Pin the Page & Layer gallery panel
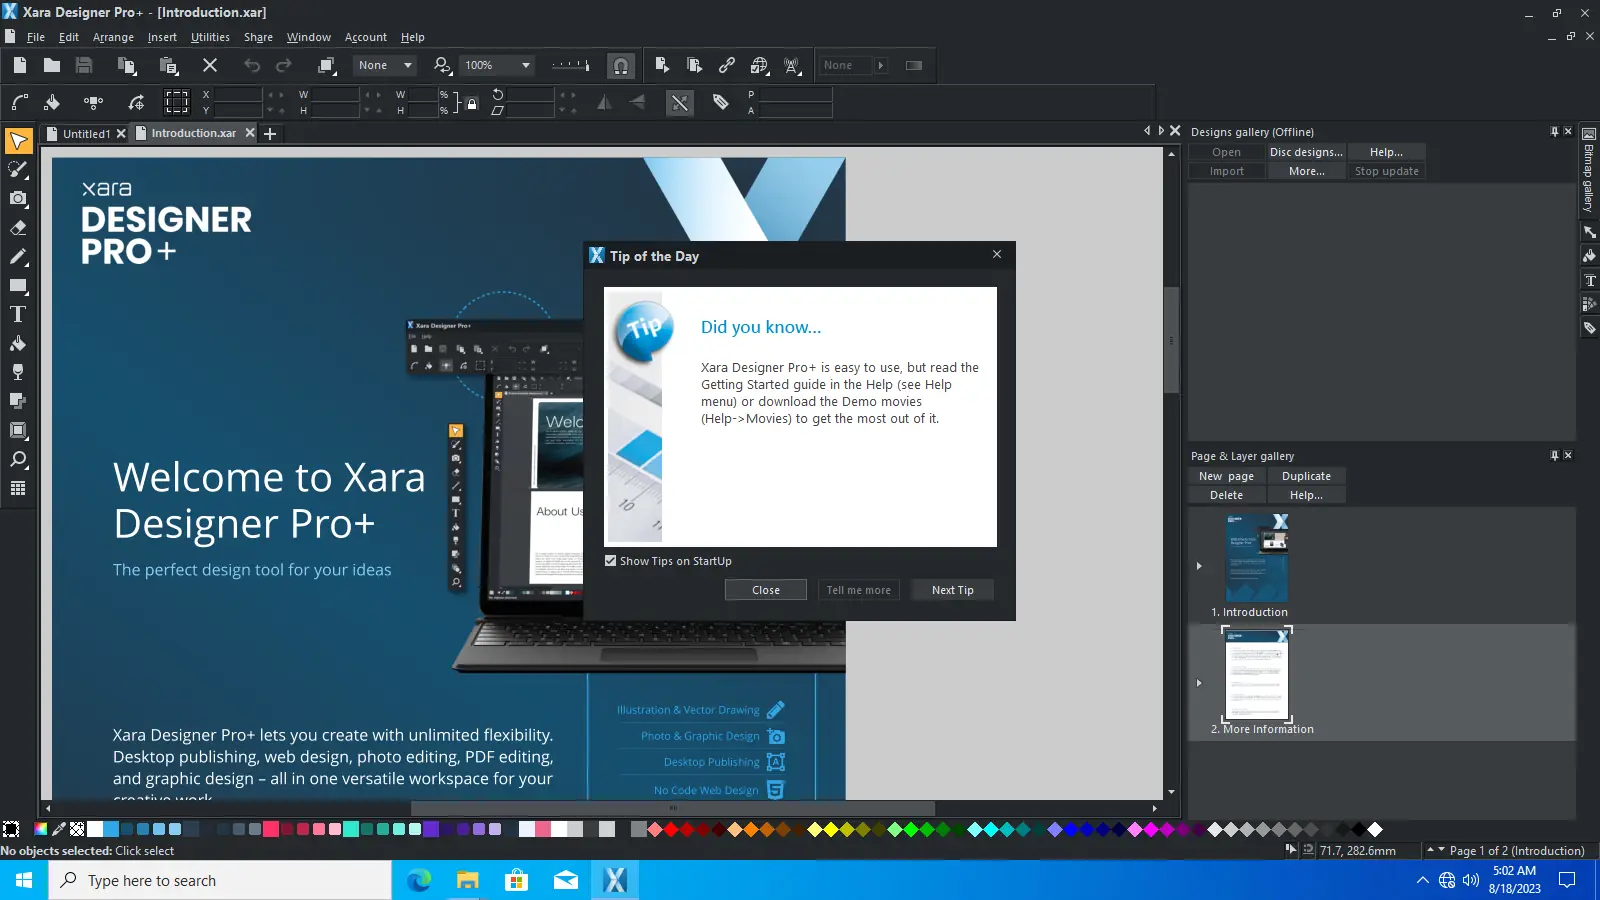Image resolution: width=1600 pixels, height=900 pixels. [1554, 455]
